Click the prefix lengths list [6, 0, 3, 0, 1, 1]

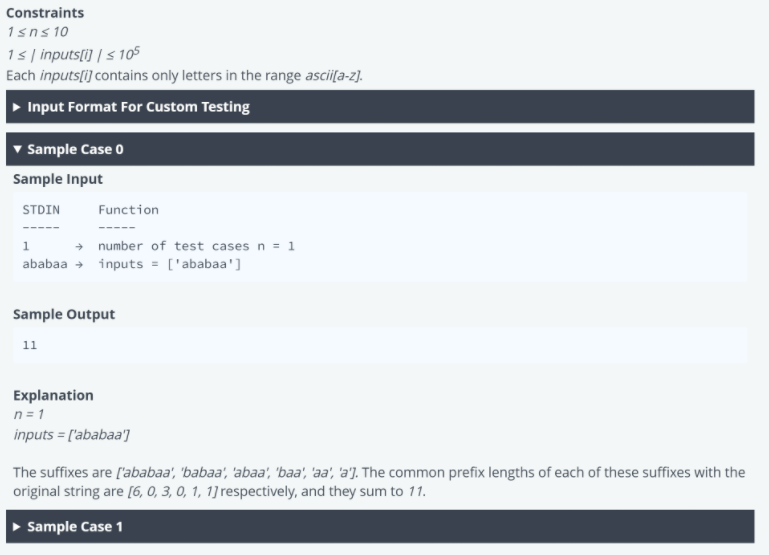(173, 491)
